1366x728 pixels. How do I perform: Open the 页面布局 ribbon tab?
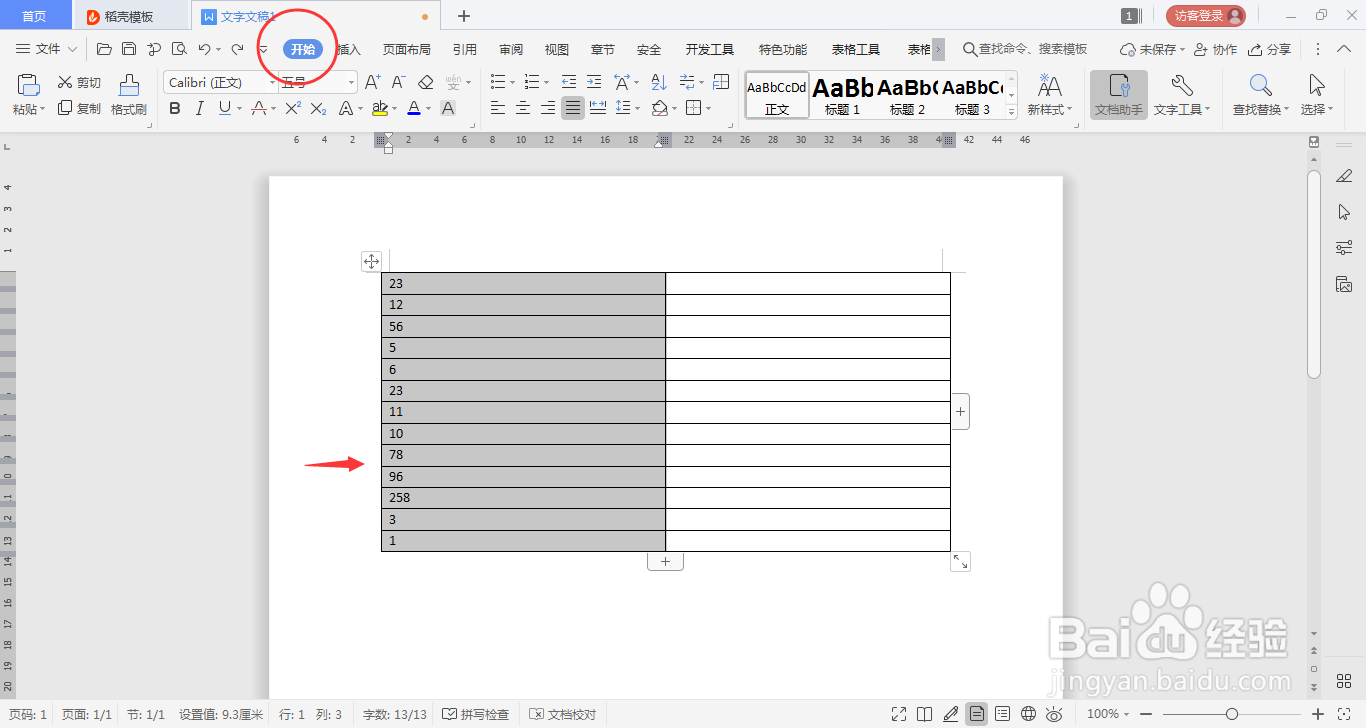[406, 49]
